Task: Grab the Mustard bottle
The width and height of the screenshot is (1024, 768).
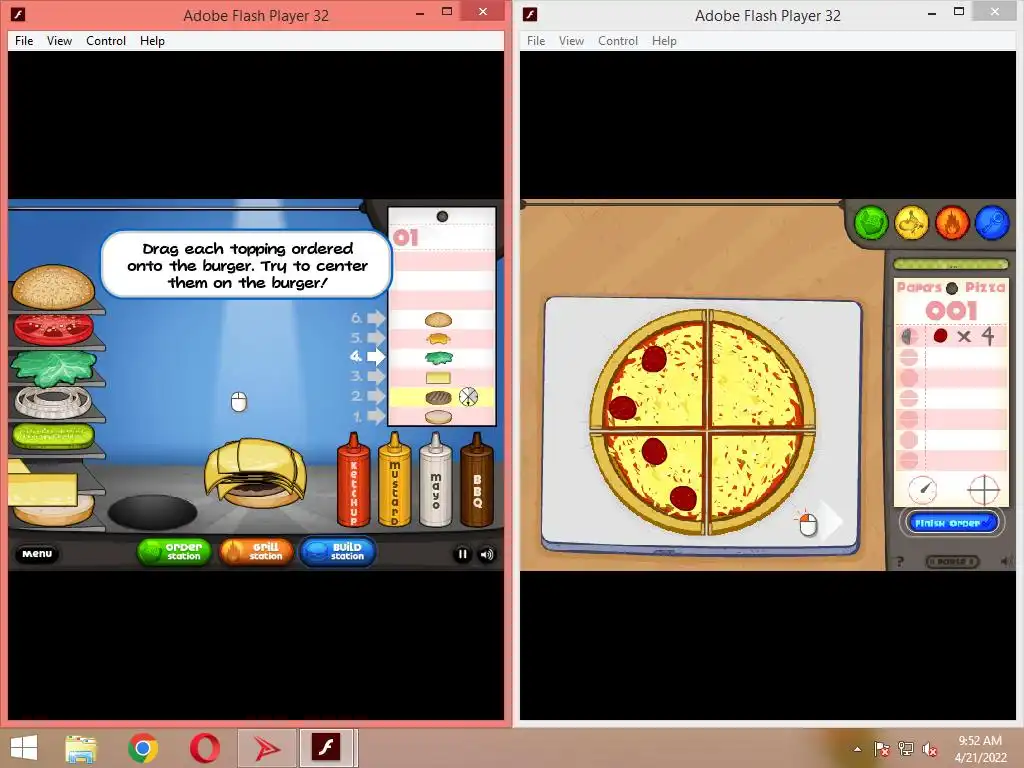Action: (394, 480)
